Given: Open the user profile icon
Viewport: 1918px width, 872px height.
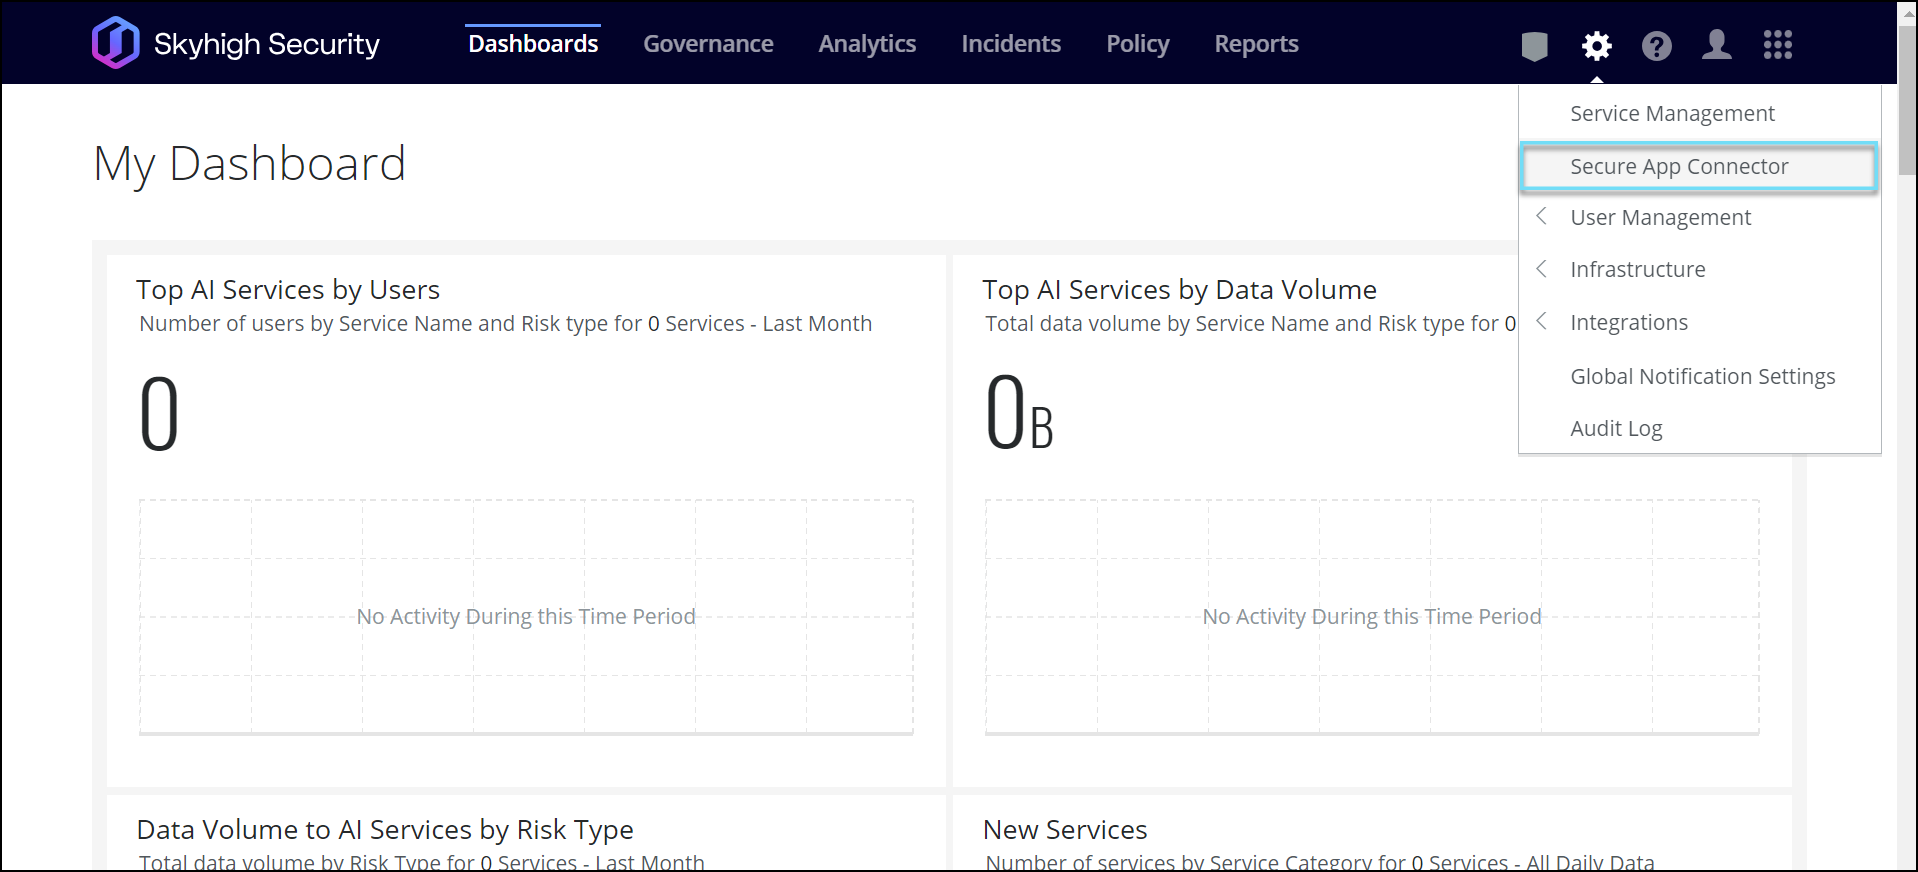Looking at the screenshot, I should pos(1717,45).
